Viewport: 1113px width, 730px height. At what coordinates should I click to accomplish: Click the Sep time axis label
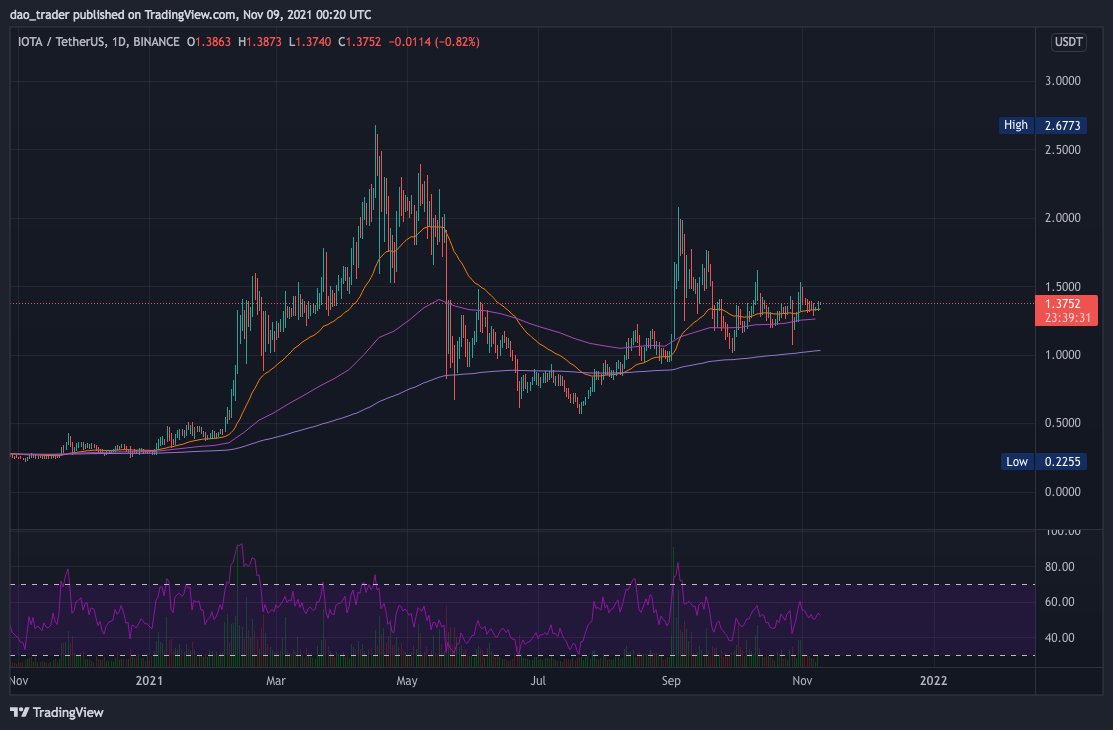671,680
